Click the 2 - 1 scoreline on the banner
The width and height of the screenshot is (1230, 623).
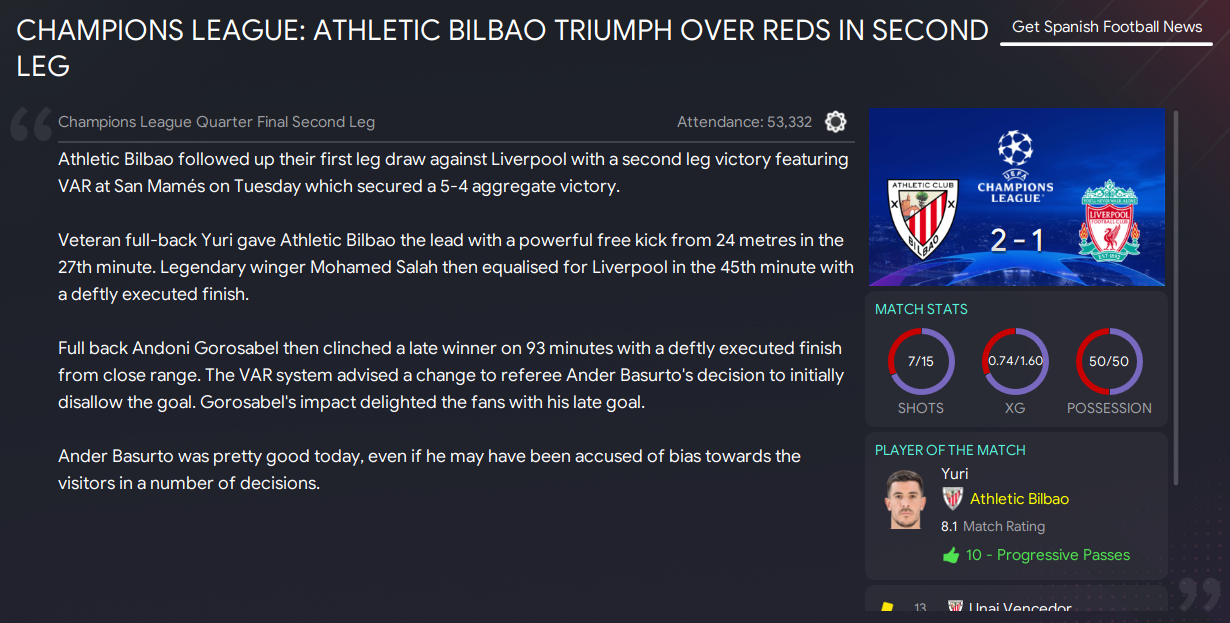(1018, 241)
